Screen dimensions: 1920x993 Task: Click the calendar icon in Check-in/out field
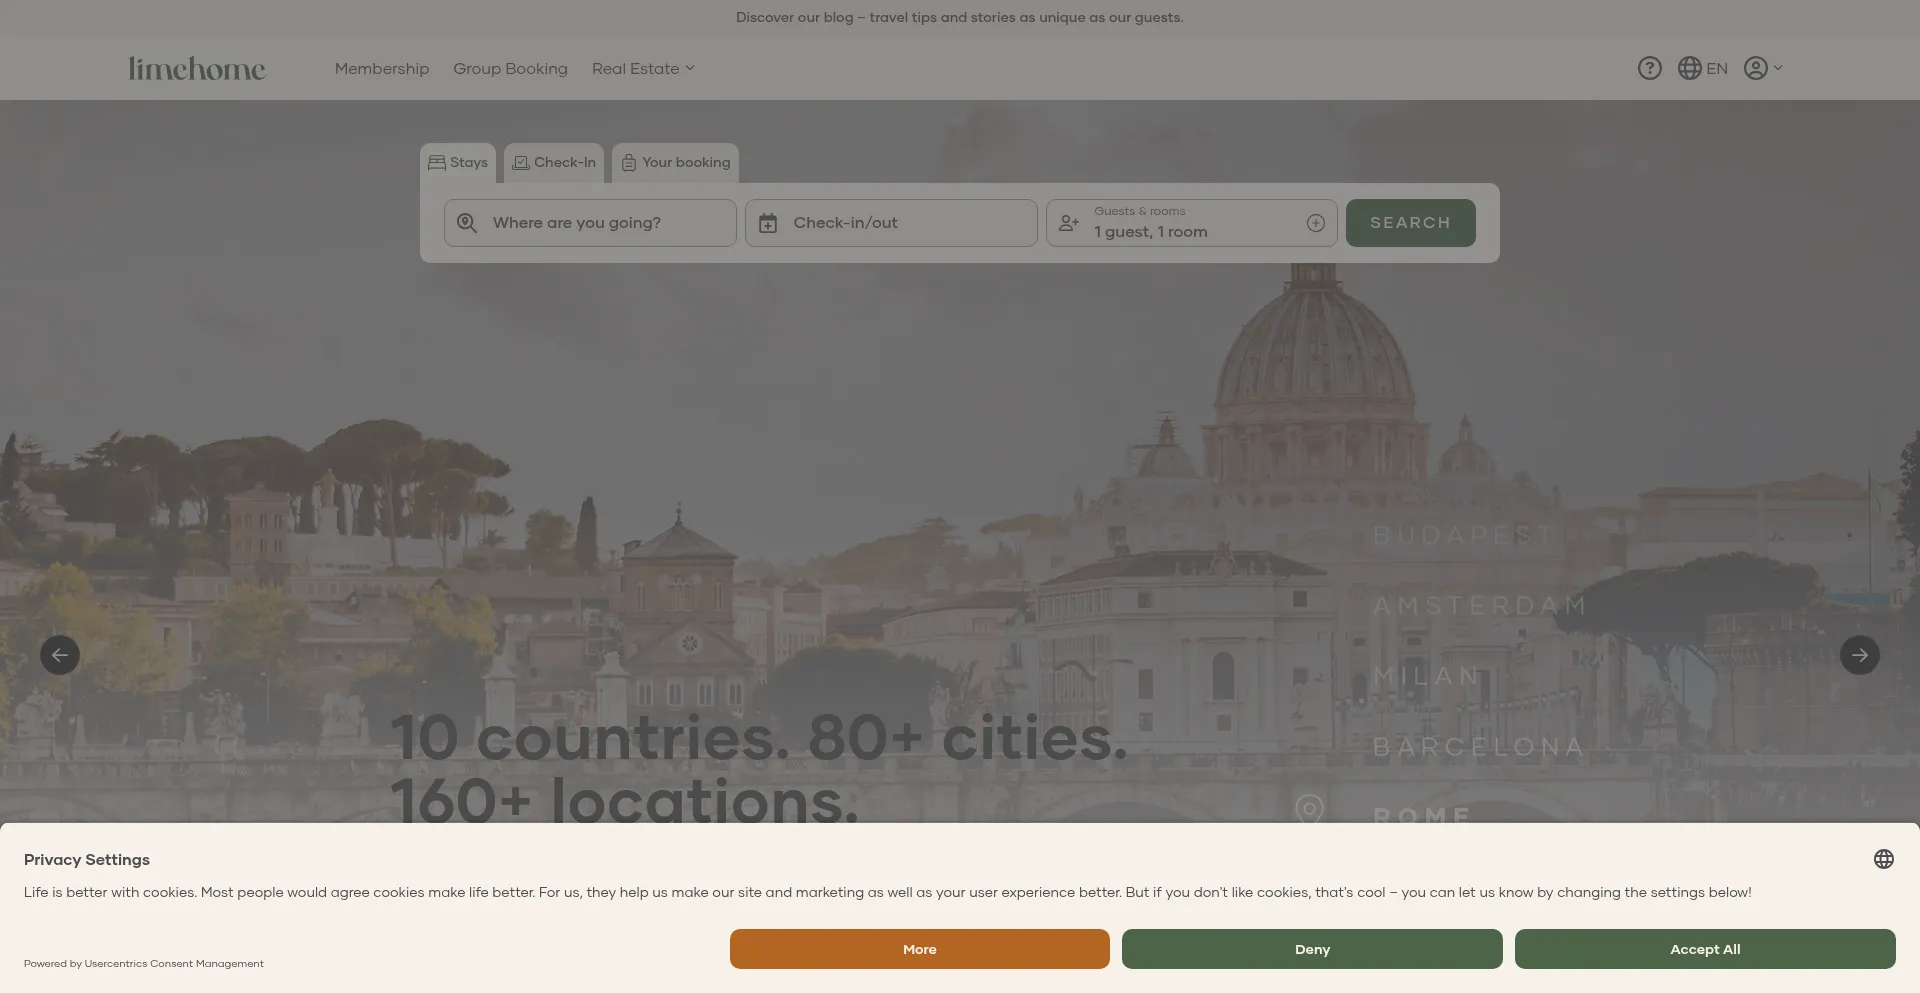768,223
